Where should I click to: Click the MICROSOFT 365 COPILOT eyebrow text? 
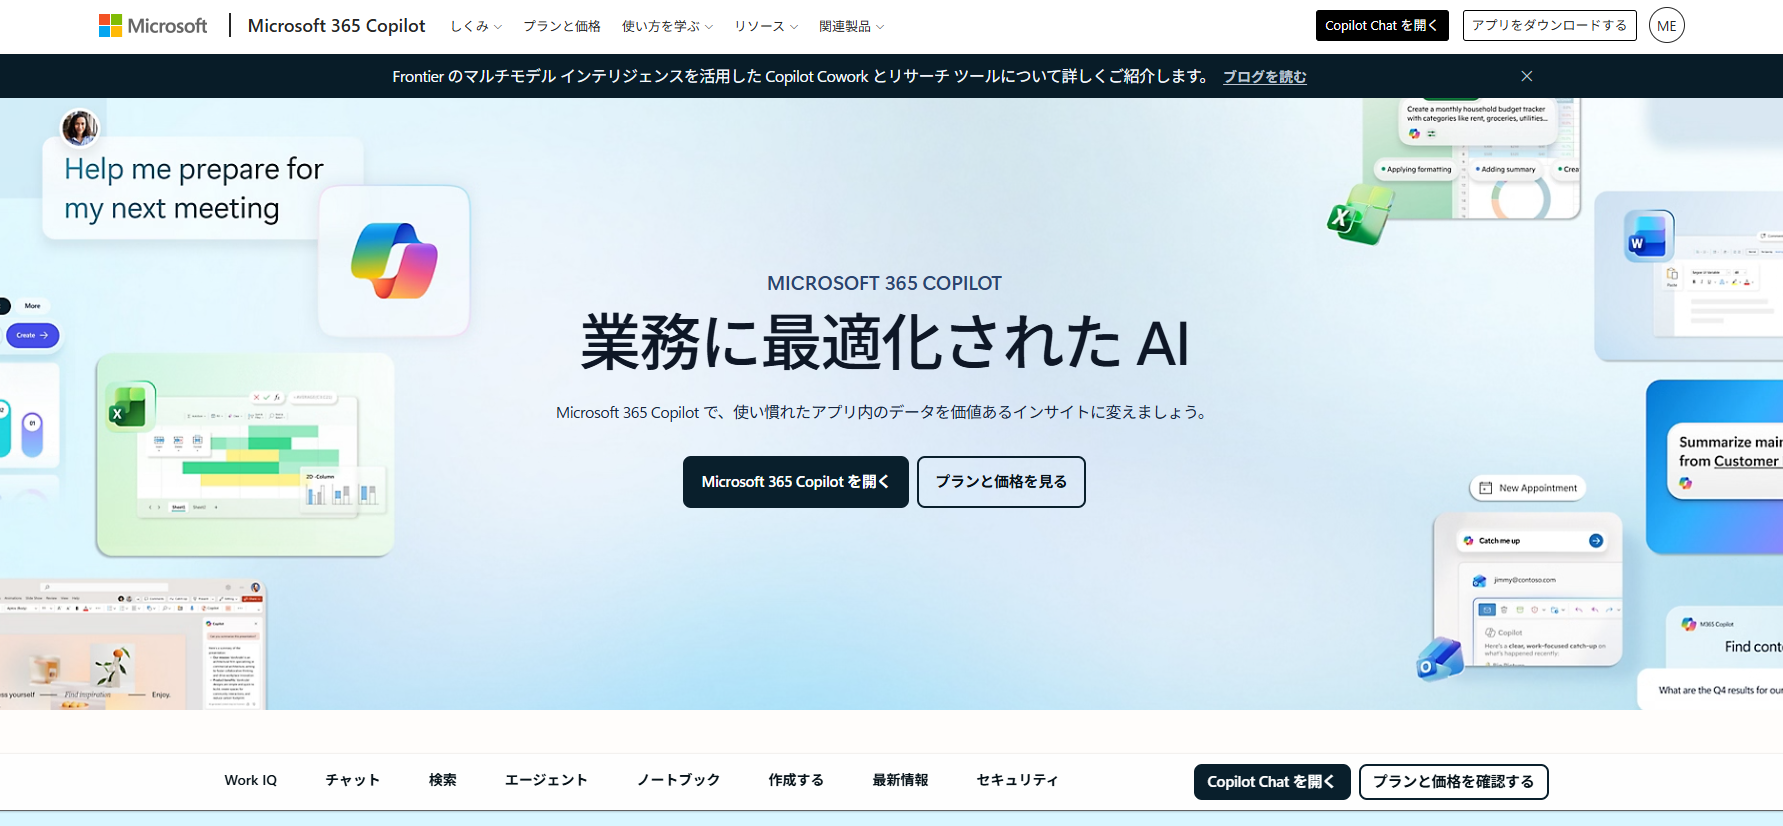884,283
